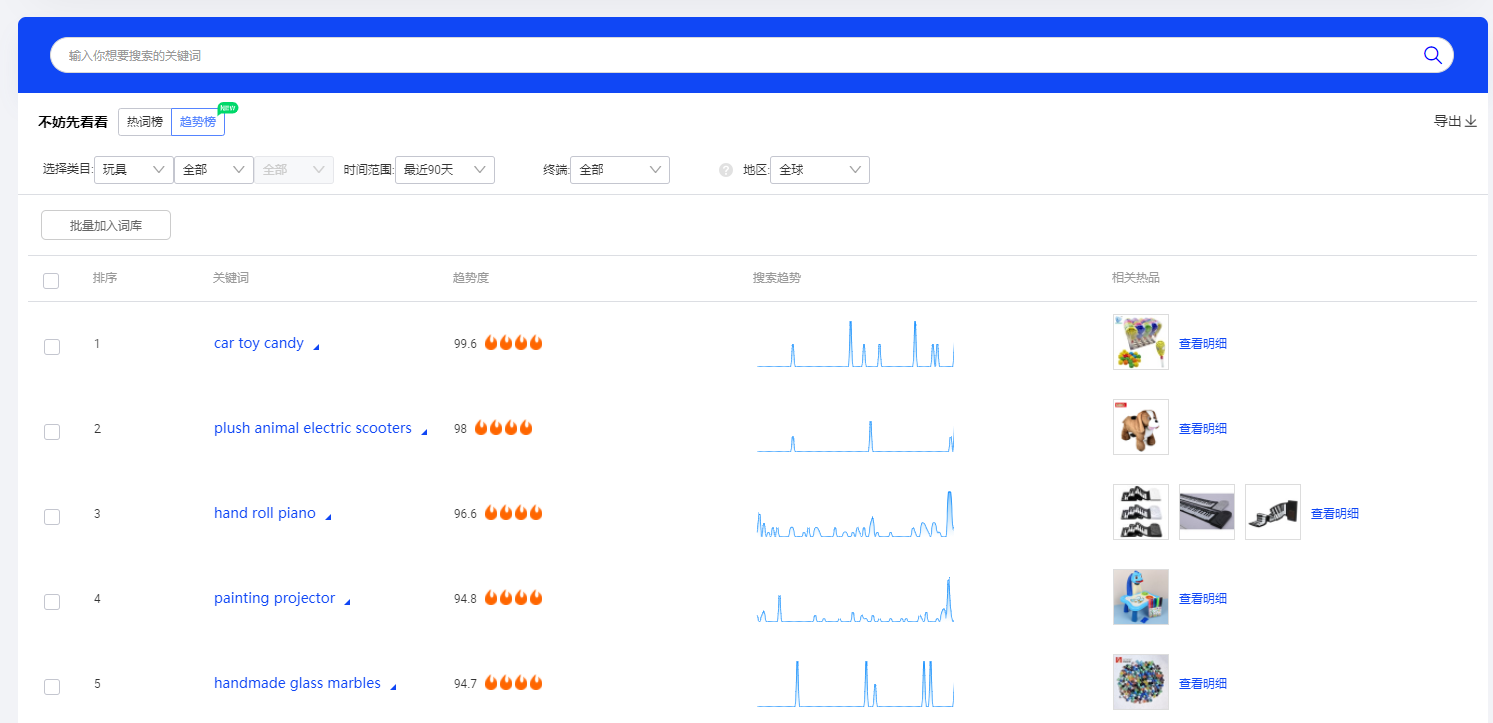The width and height of the screenshot is (1493, 723).
Task: Open the 玩具 category dropdown
Action: (x=133, y=169)
